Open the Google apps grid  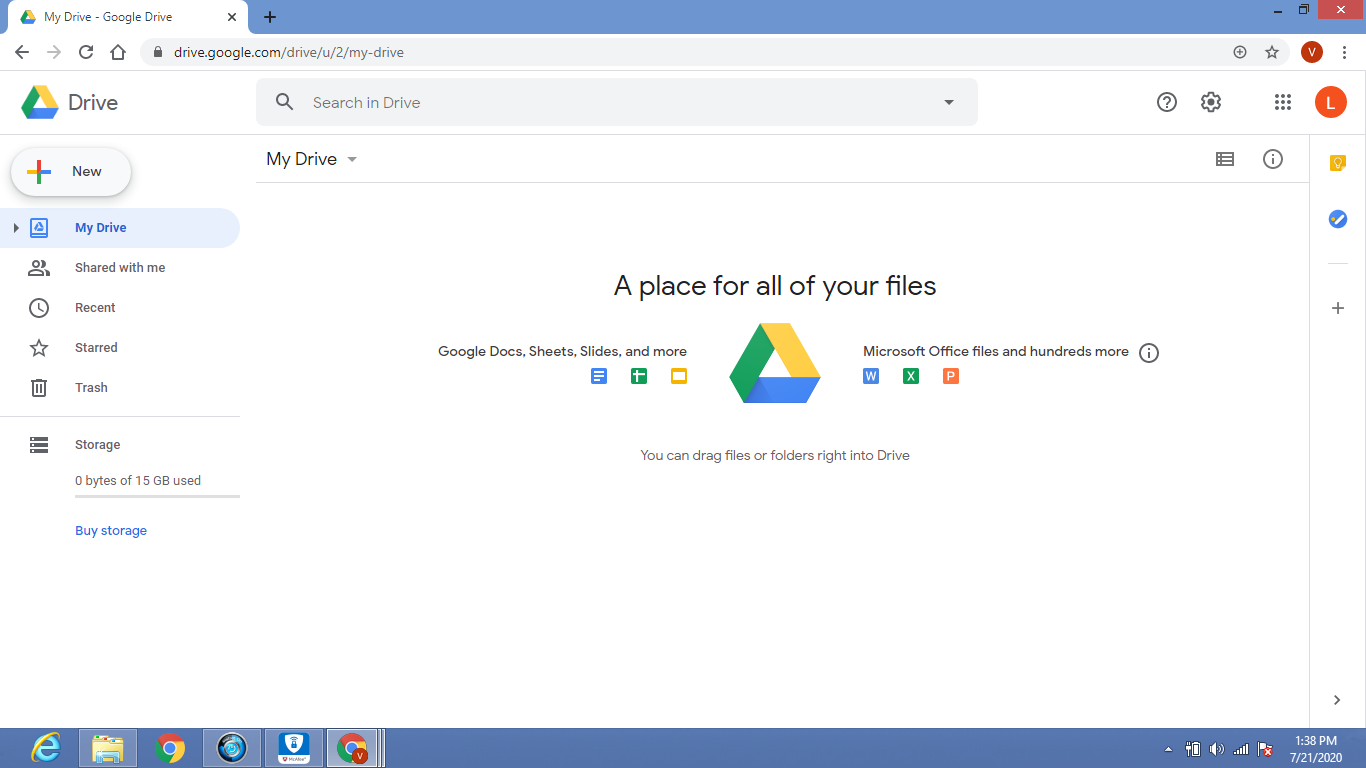click(1283, 102)
